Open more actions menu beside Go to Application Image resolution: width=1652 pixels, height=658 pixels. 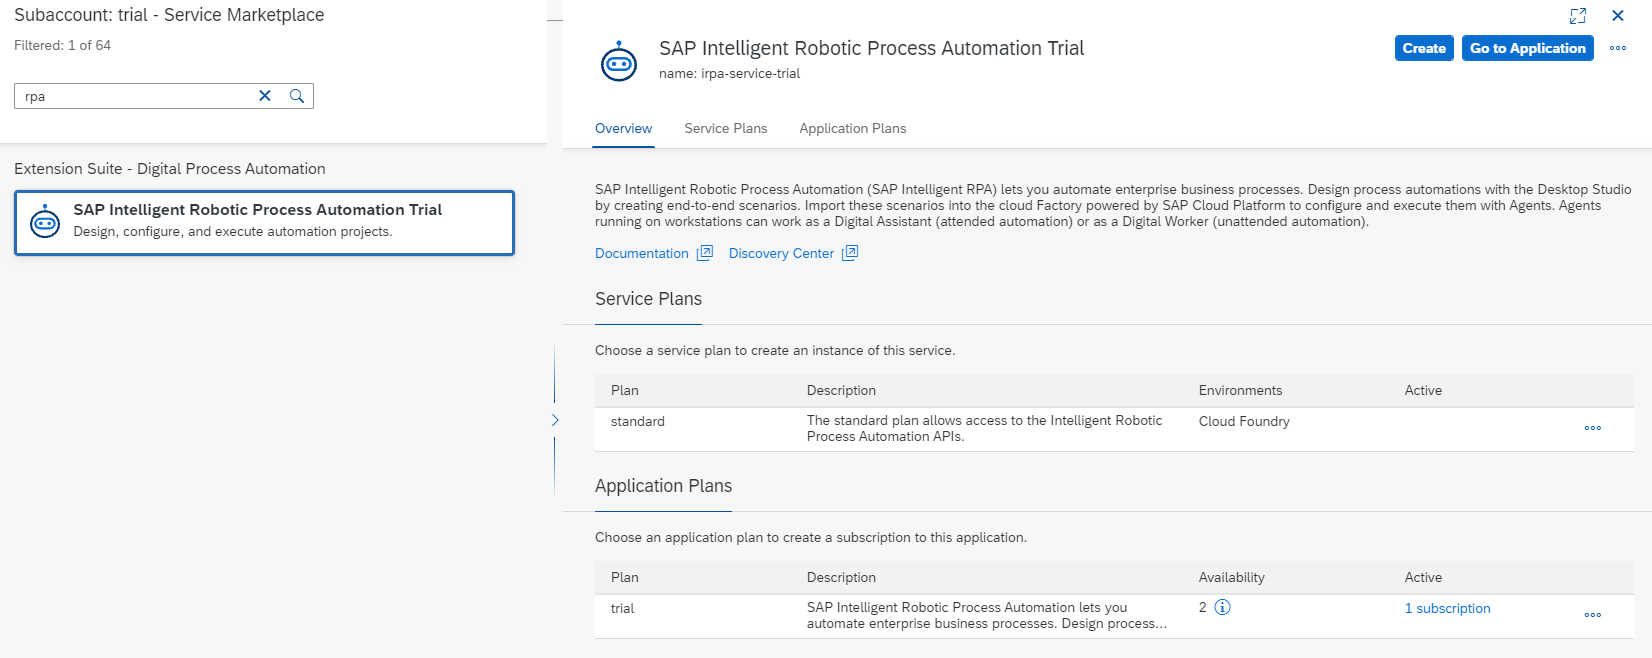pos(1618,48)
